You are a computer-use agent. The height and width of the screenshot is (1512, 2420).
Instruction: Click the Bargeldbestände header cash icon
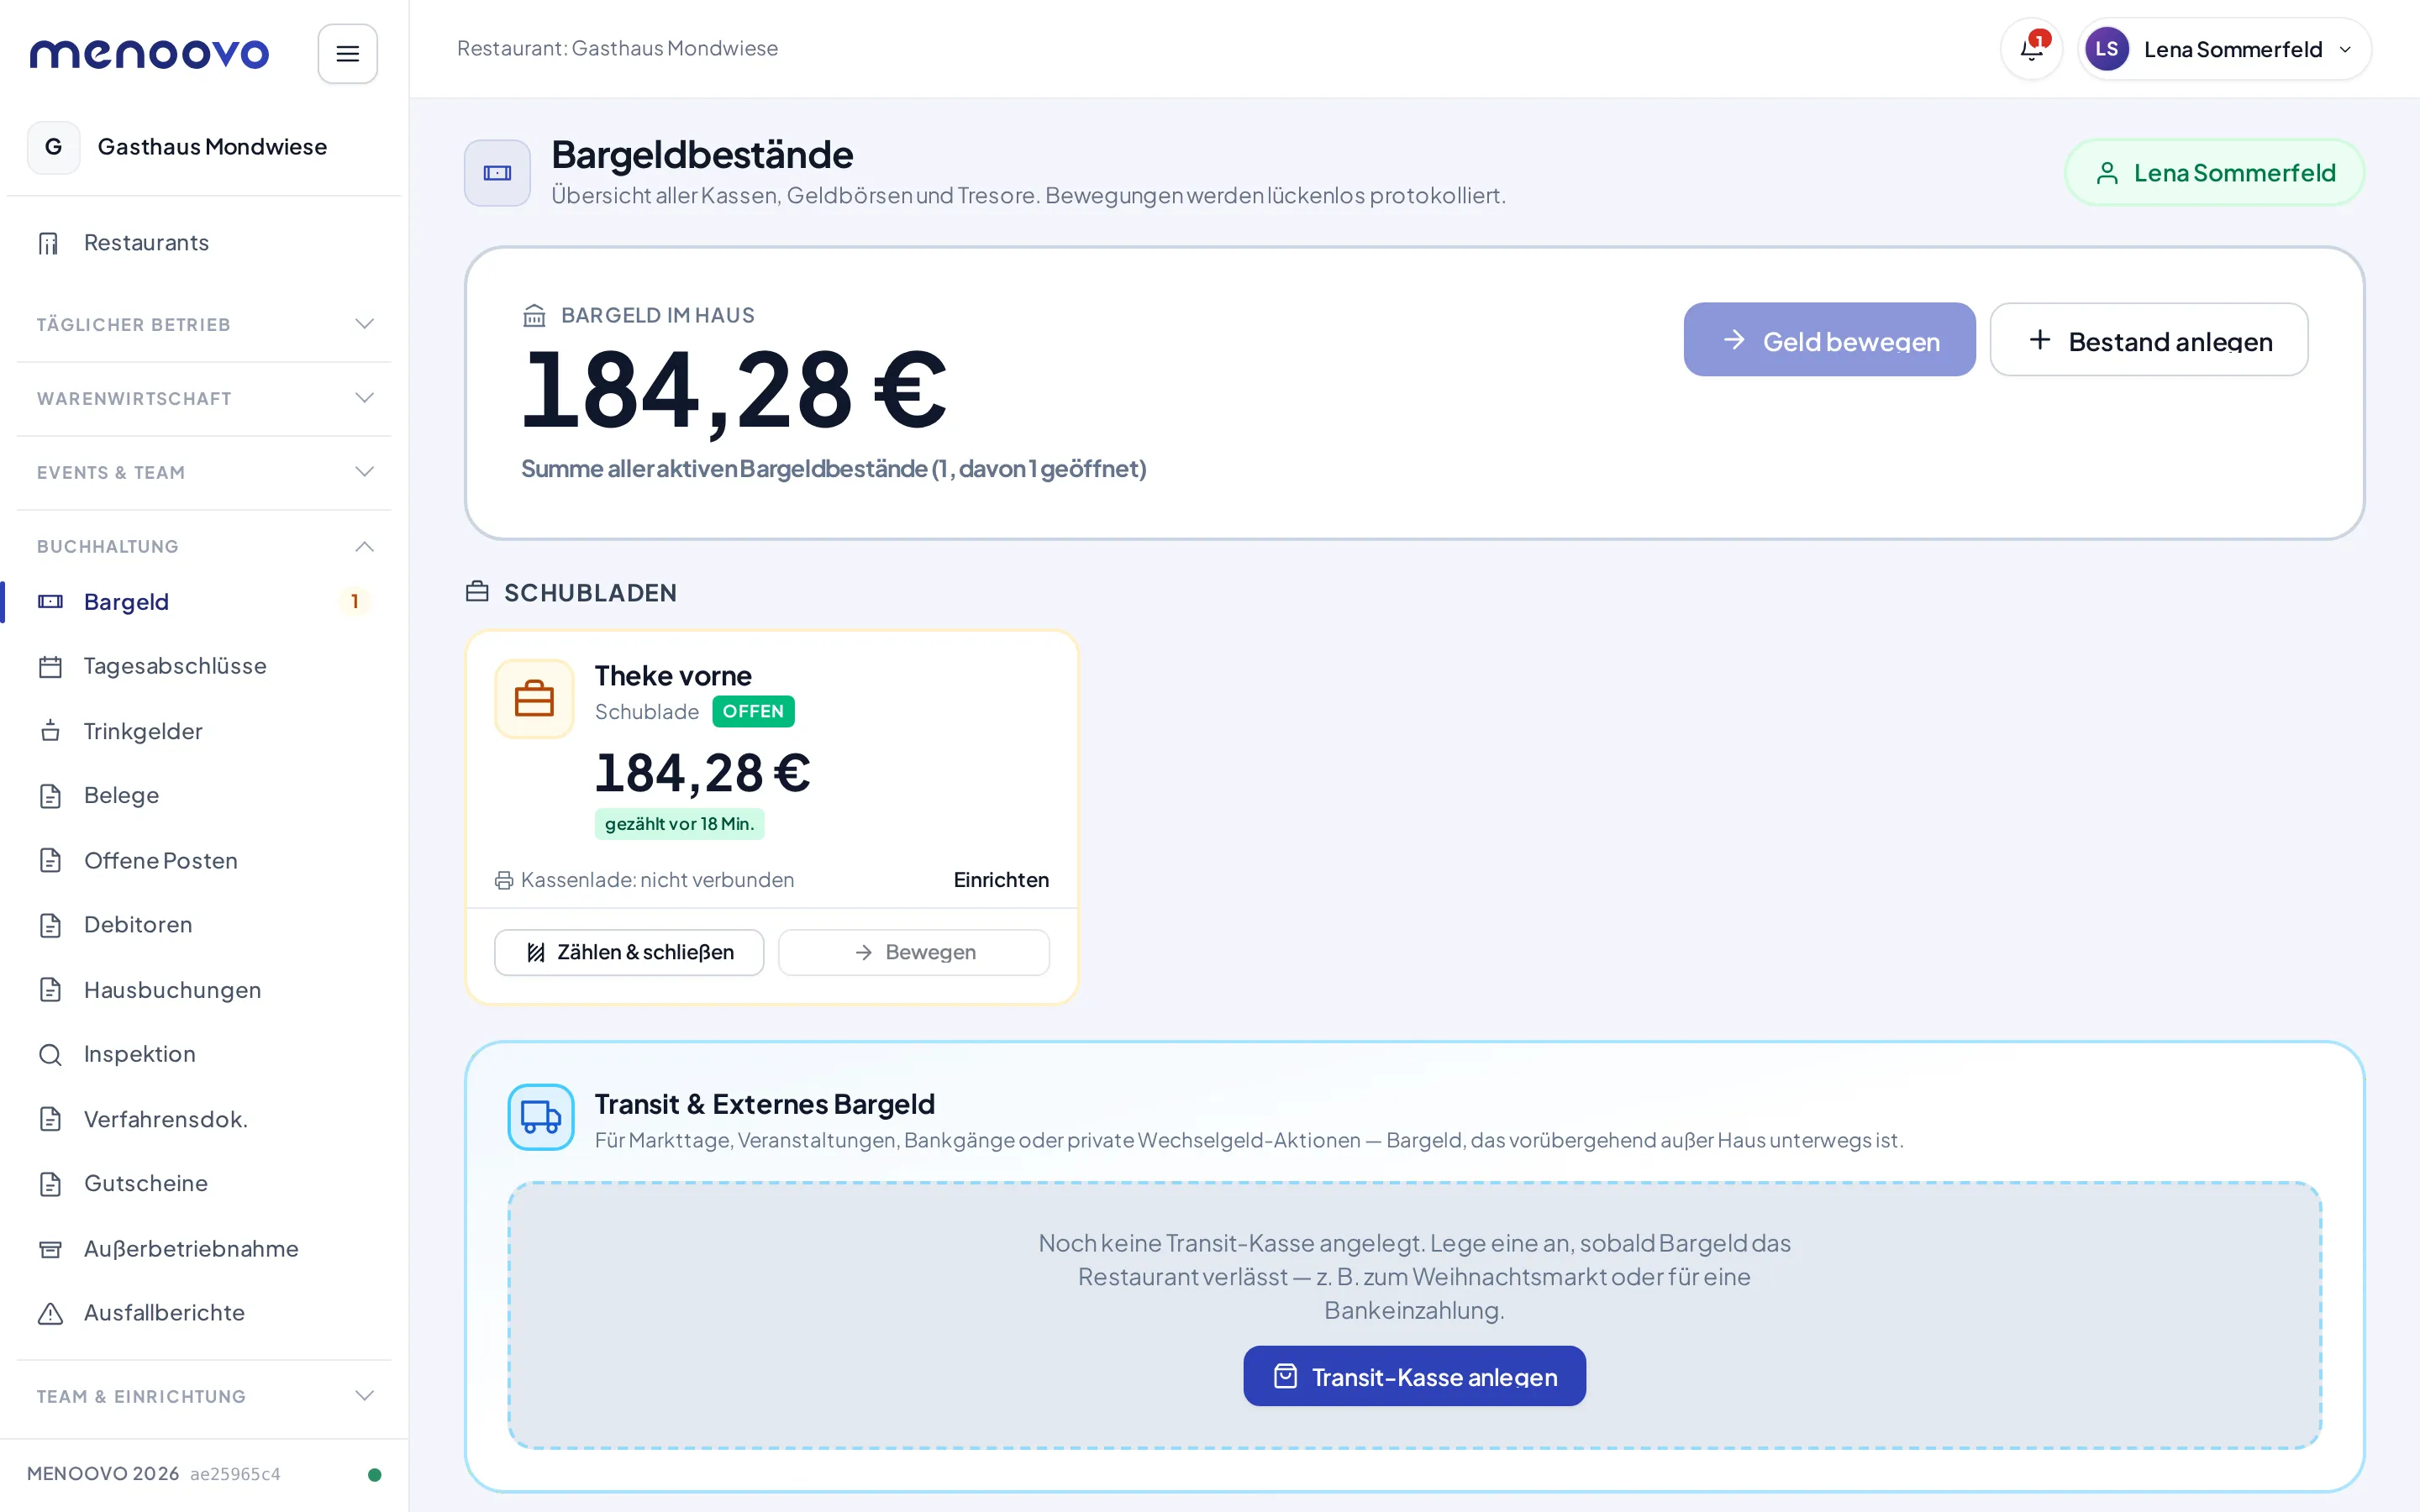tap(497, 173)
